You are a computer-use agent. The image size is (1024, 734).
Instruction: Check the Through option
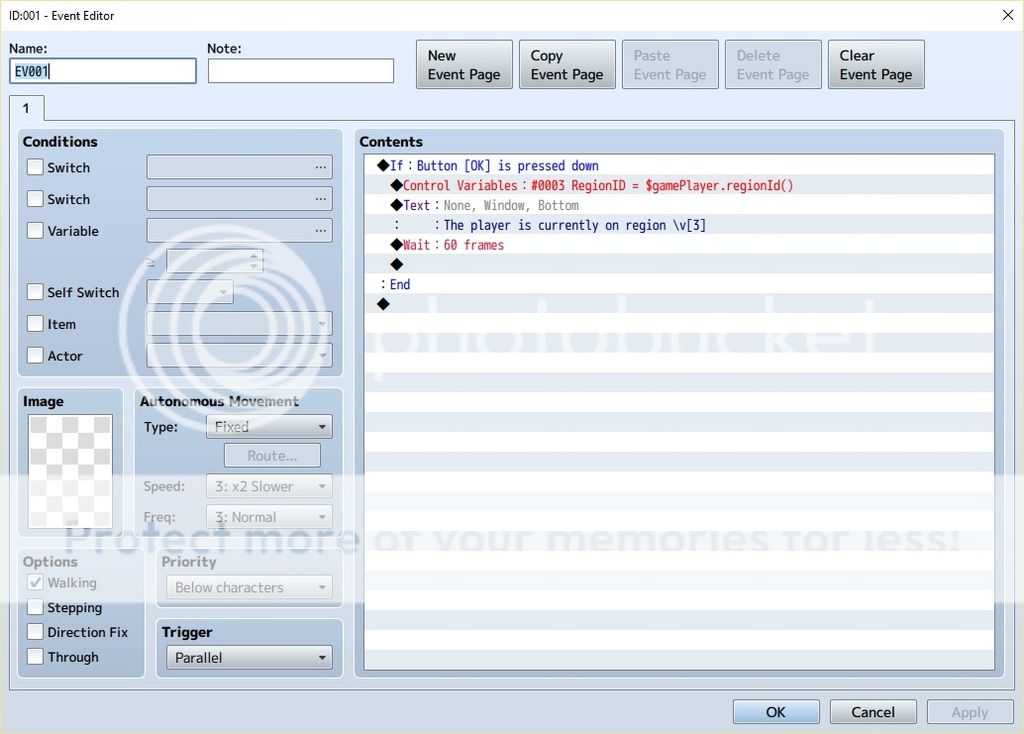tap(36, 657)
